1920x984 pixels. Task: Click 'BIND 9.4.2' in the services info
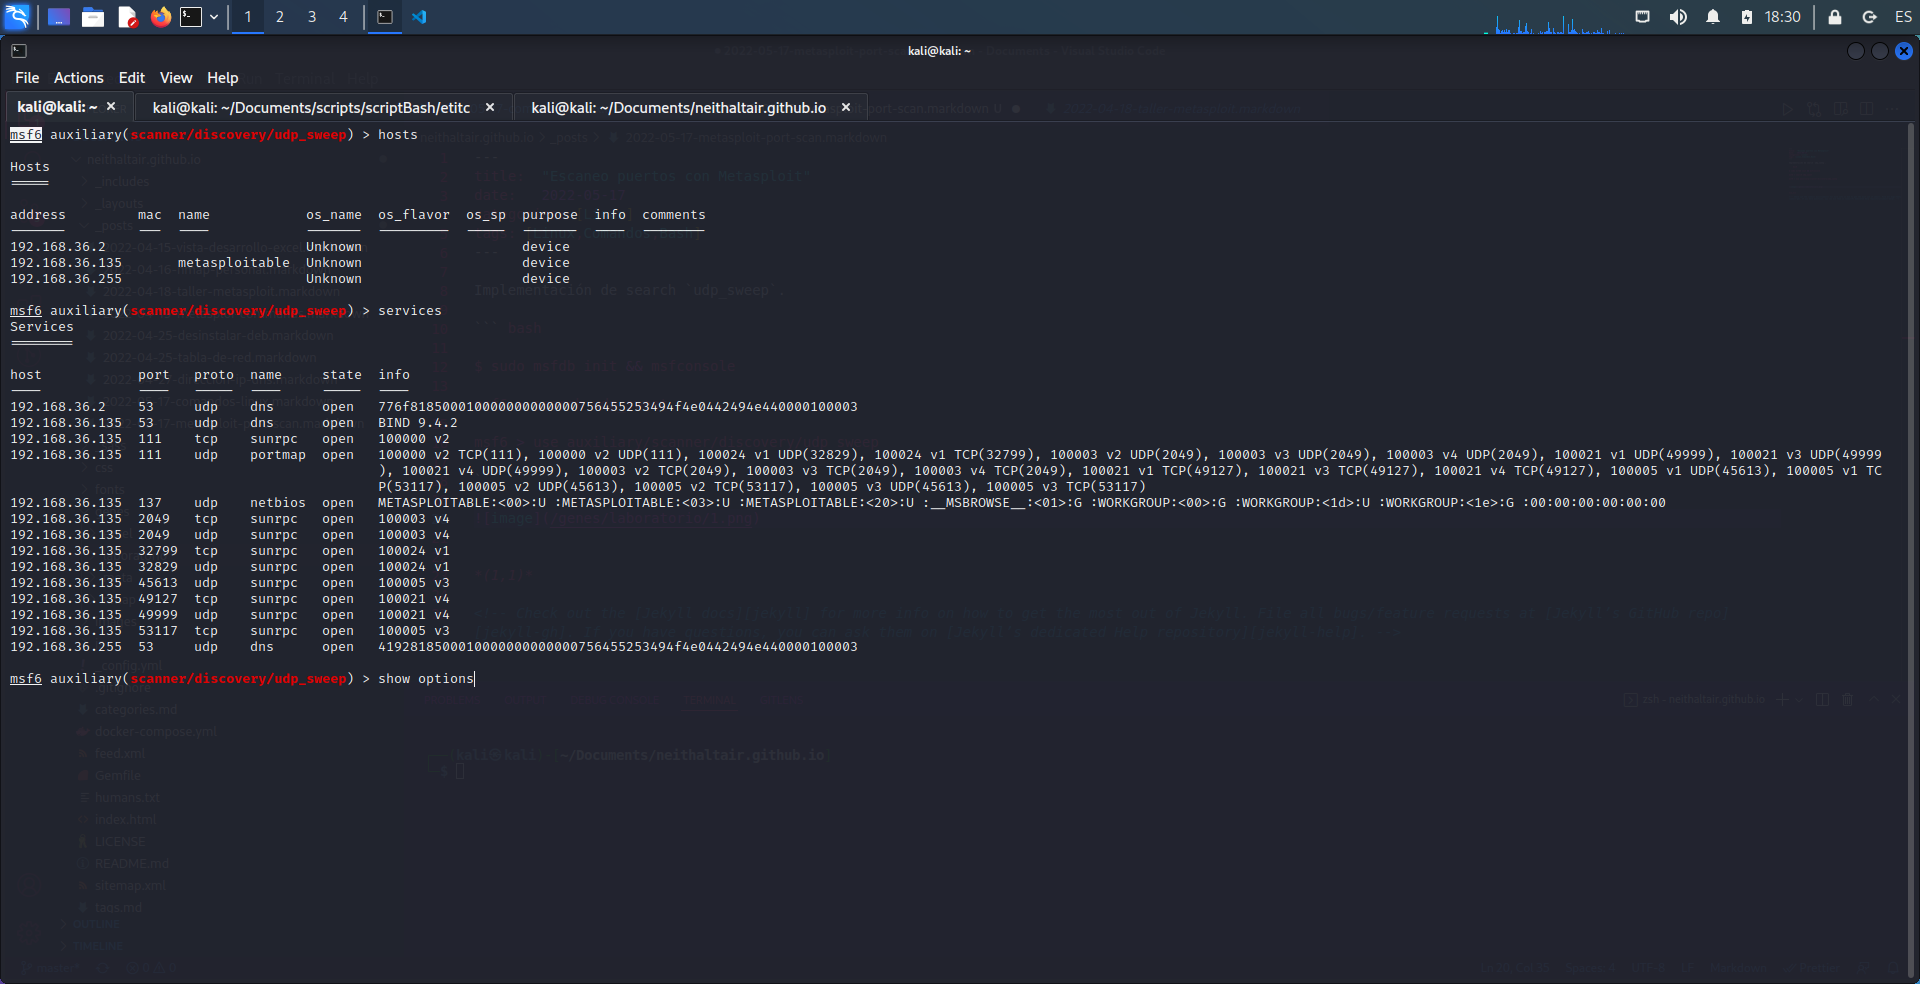pos(418,423)
